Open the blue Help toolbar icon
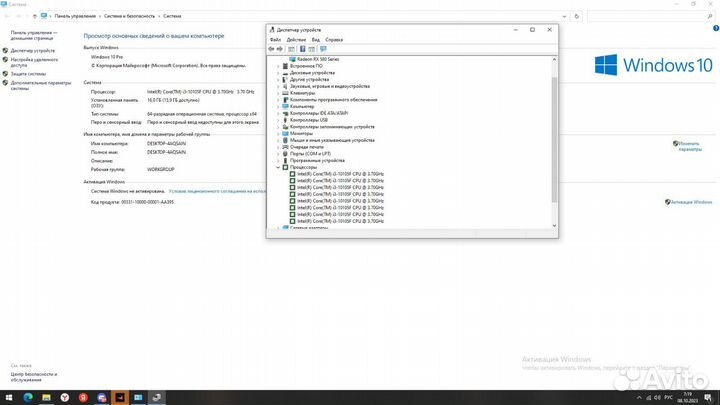This screenshot has width=720, height=405. coord(303,49)
